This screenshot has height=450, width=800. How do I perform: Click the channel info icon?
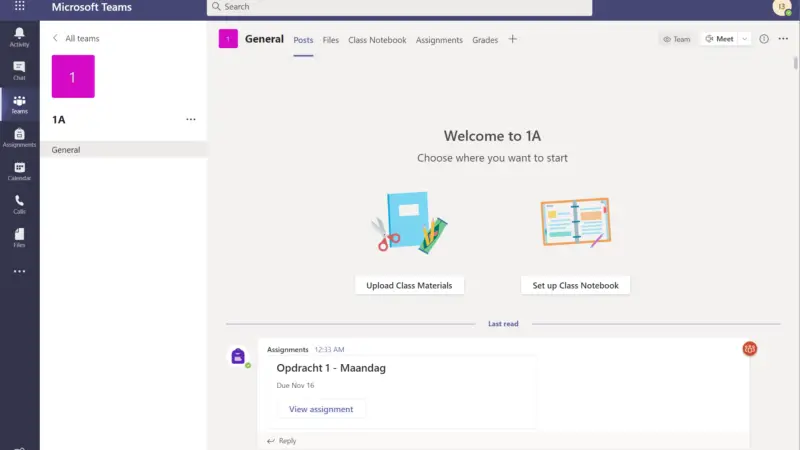(764, 39)
